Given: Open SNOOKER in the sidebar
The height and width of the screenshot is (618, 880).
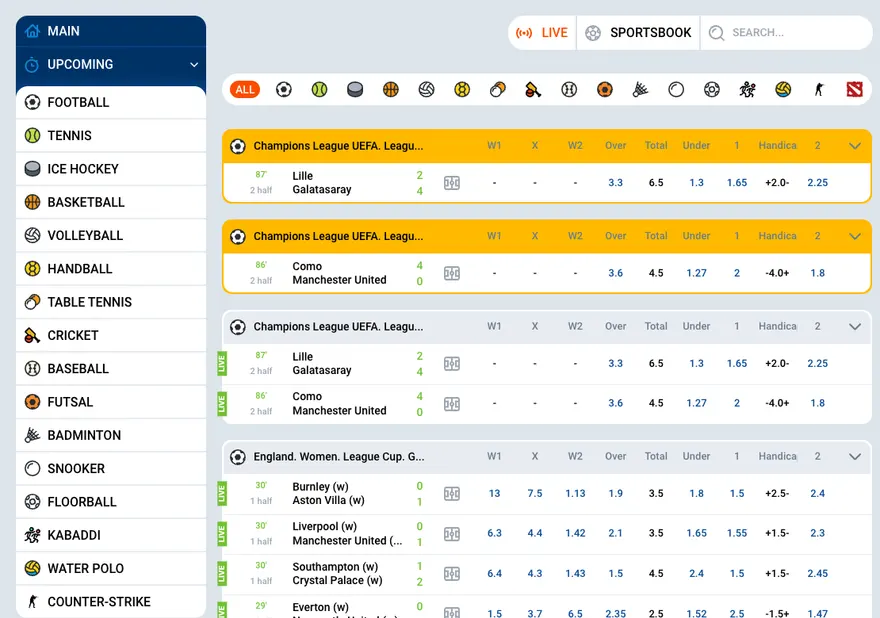Looking at the screenshot, I should click(111, 469).
